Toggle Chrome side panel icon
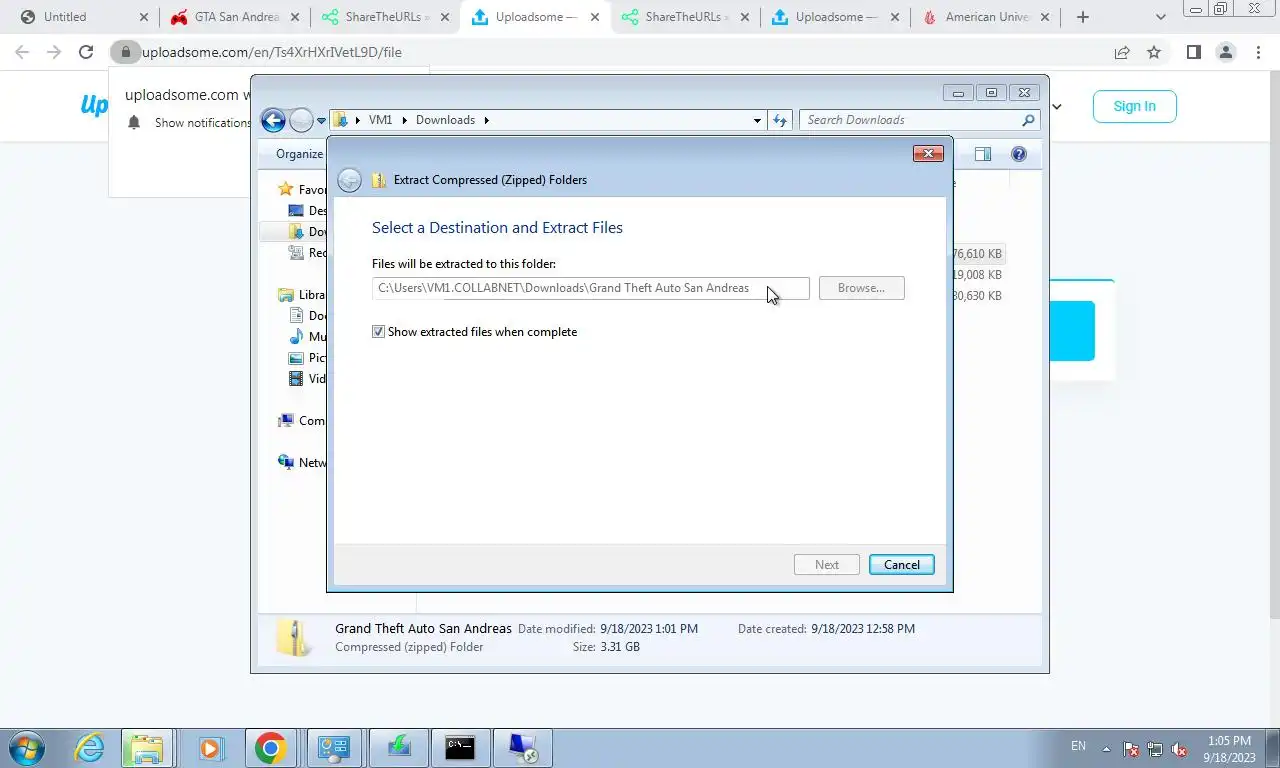Image resolution: width=1280 pixels, height=768 pixels. [x=1193, y=52]
